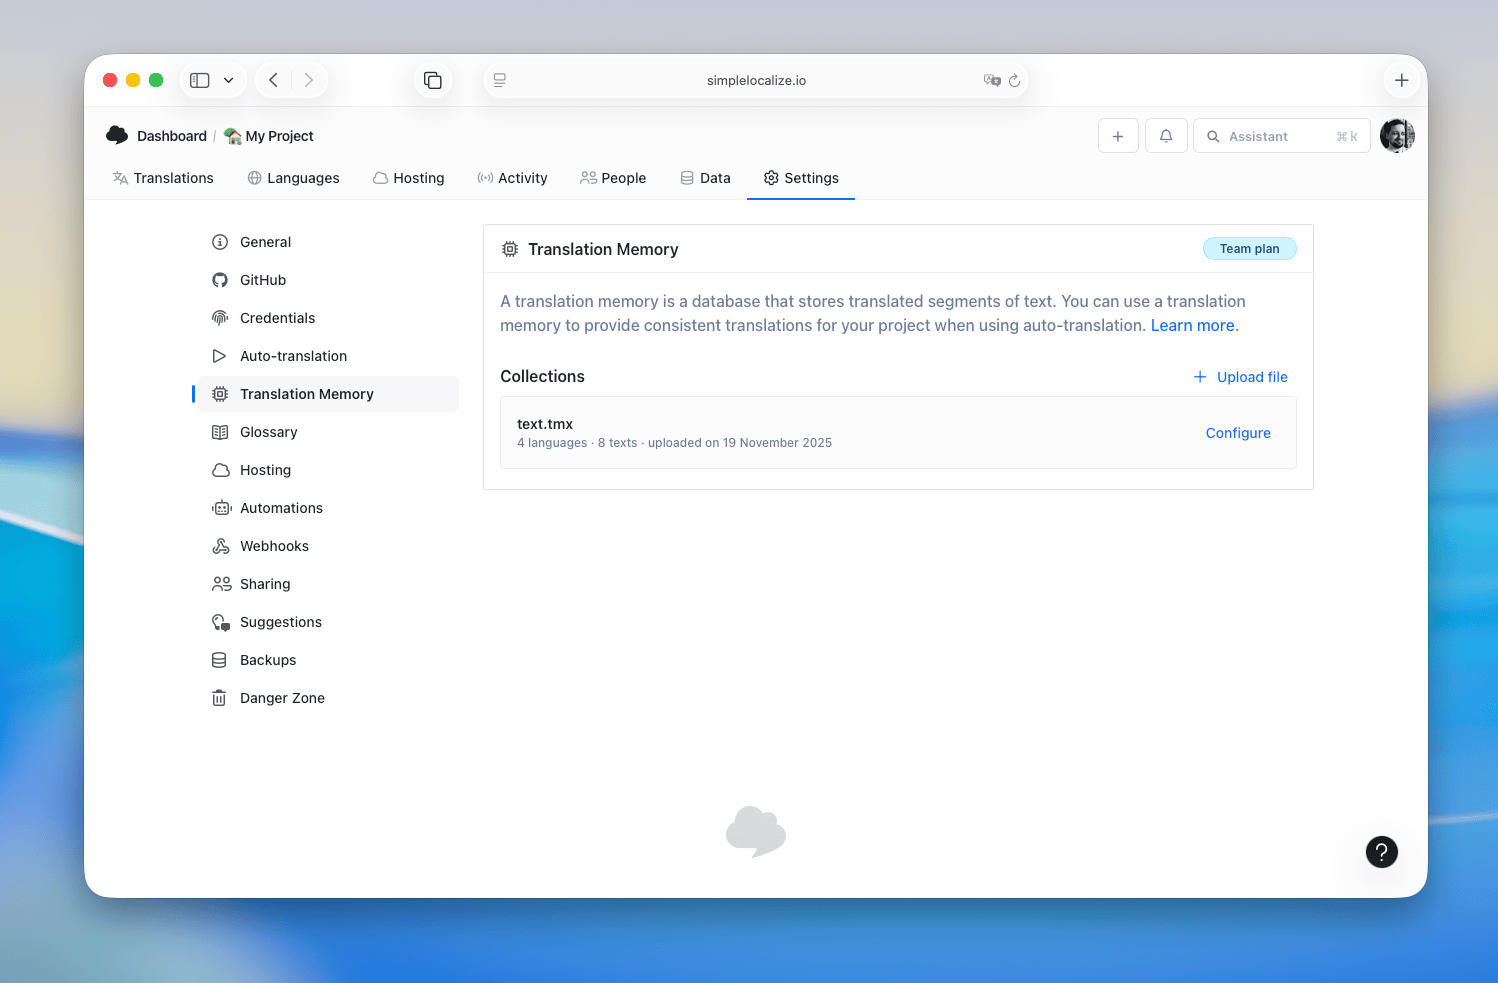
Task: Click the user profile avatar
Action: (1397, 136)
